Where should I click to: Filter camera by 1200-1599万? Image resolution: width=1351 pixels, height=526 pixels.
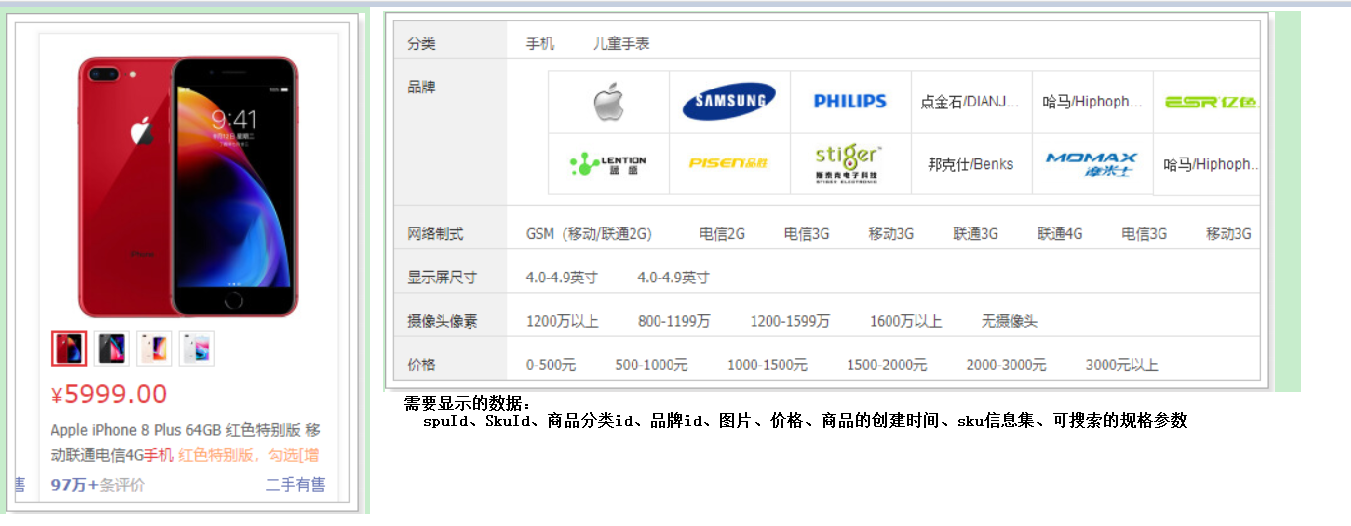pyautogui.click(x=790, y=321)
